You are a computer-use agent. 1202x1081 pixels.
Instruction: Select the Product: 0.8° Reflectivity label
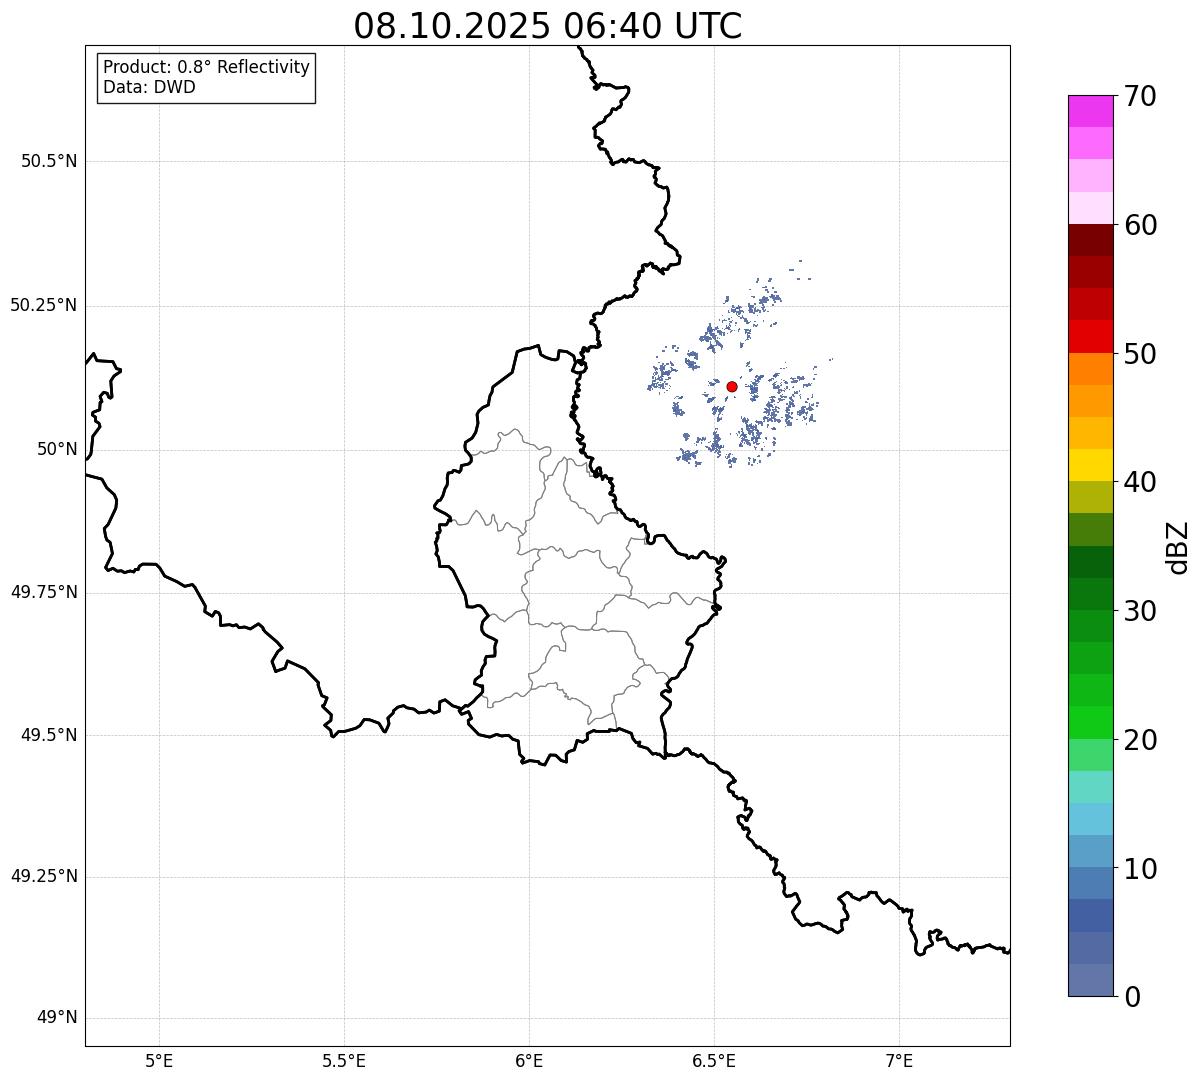pos(207,67)
